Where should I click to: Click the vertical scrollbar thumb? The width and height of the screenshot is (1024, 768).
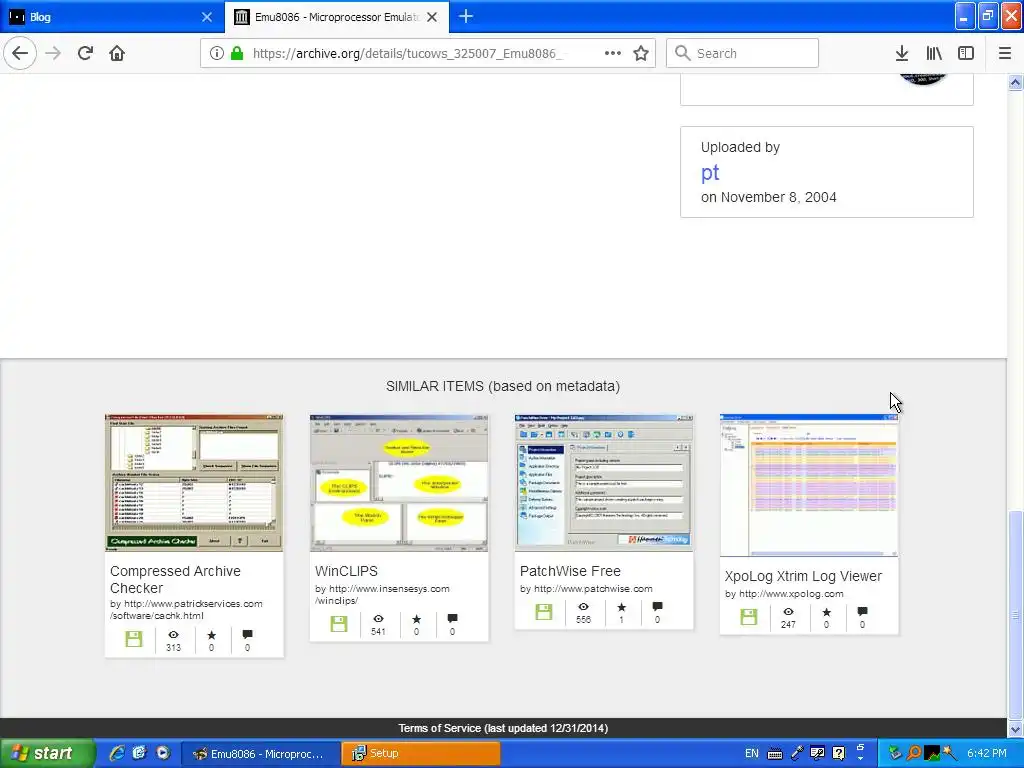pyautogui.click(x=1015, y=615)
